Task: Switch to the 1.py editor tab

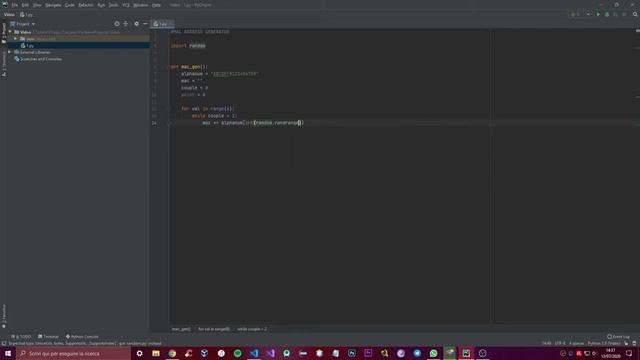Action: (162, 24)
